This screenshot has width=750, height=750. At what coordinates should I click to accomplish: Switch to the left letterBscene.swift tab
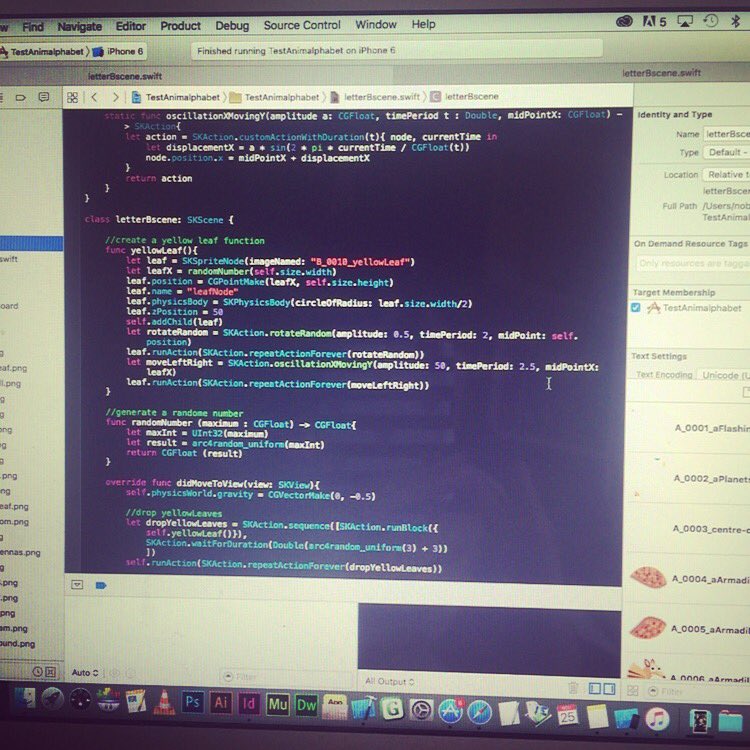click(x=125, y=76)
